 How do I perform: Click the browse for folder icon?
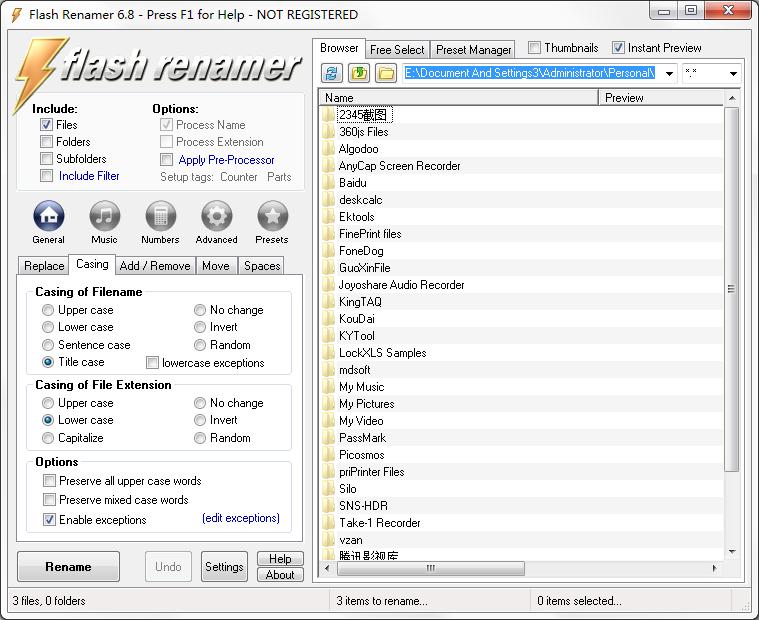[386, 74]
